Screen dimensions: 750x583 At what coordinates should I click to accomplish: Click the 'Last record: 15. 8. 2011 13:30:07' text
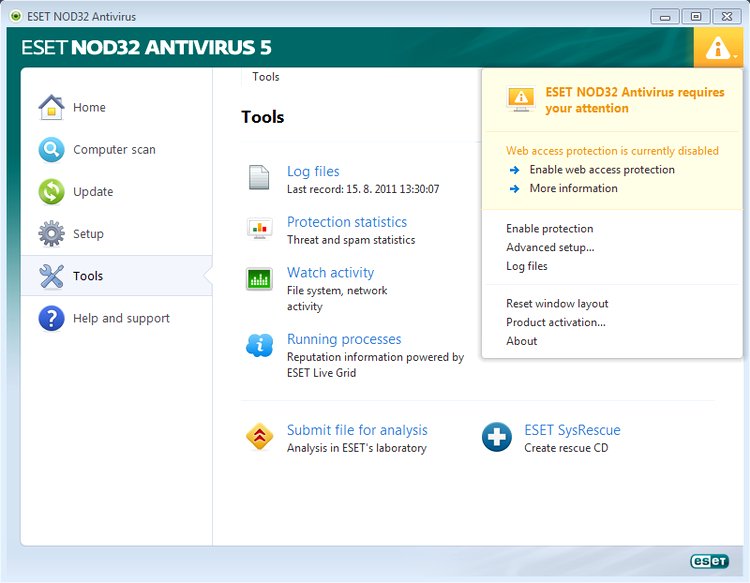tap(363, 189)
